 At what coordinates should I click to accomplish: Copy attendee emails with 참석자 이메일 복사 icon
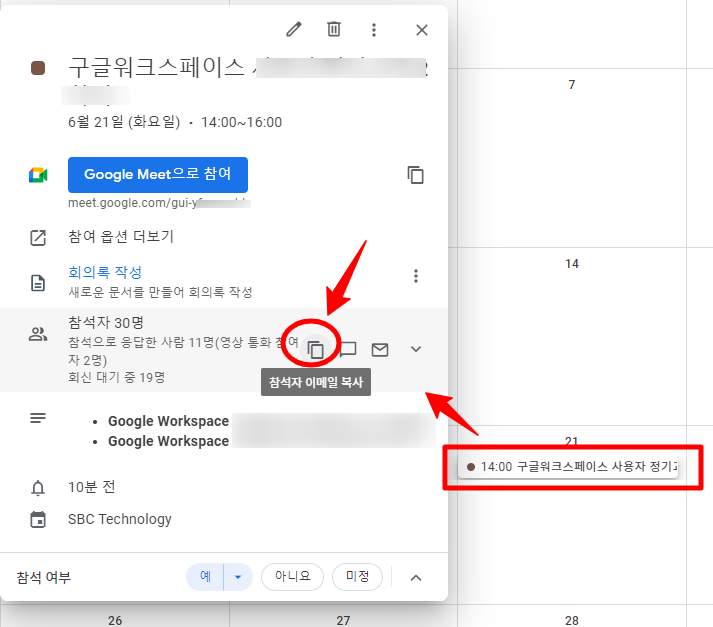click(x=315, y=350)
